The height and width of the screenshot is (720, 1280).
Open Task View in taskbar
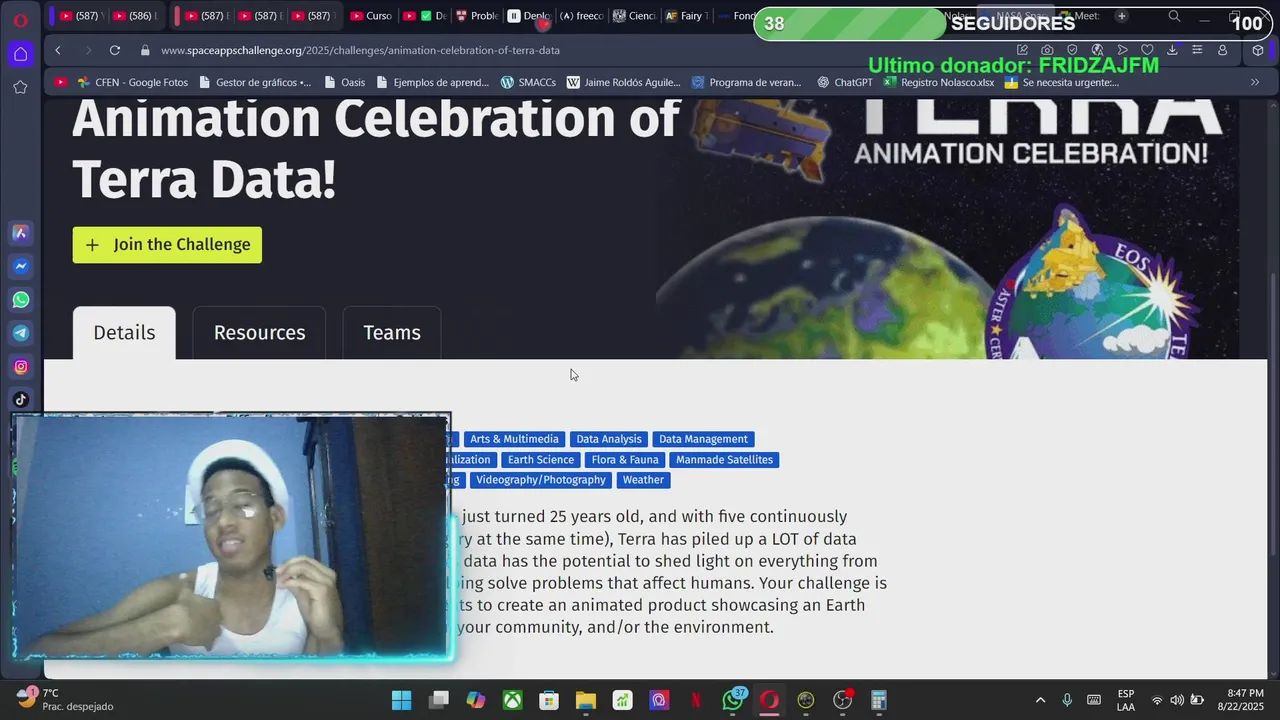click(438, 700)
